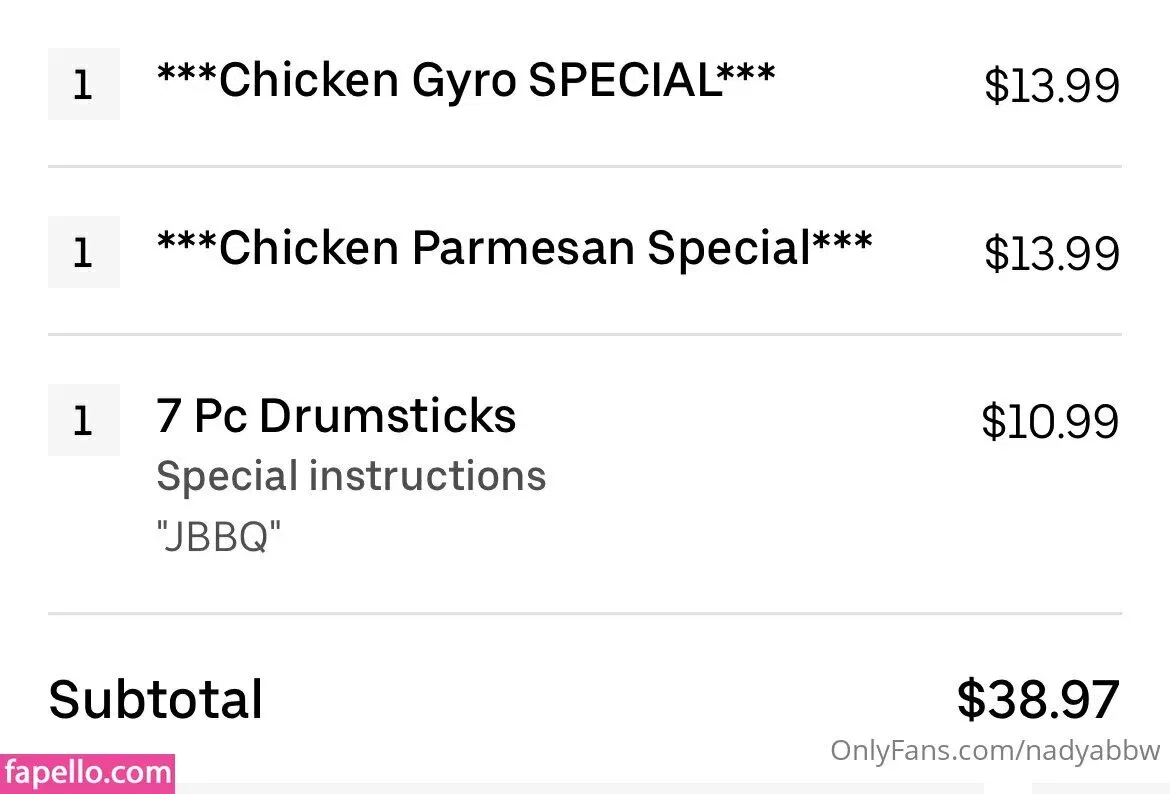Click the $10.99 Drumsticks price
This screenshot has width=1170, height=794.
[x=1049, y=422]
